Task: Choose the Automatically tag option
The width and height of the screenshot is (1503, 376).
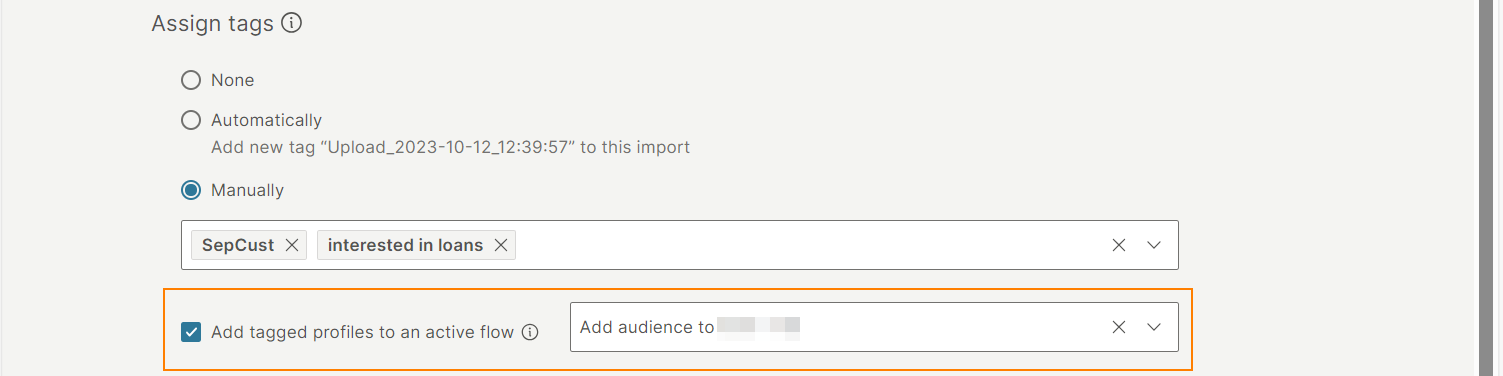Action: click(191, 120)
